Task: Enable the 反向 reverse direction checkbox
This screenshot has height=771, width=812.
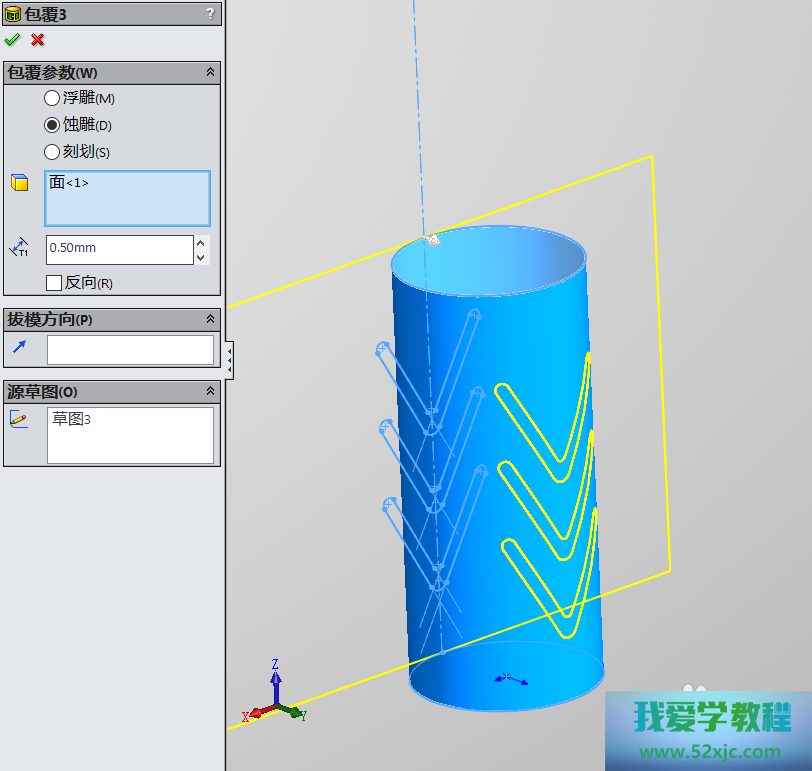Action: (x=54, y=283)
